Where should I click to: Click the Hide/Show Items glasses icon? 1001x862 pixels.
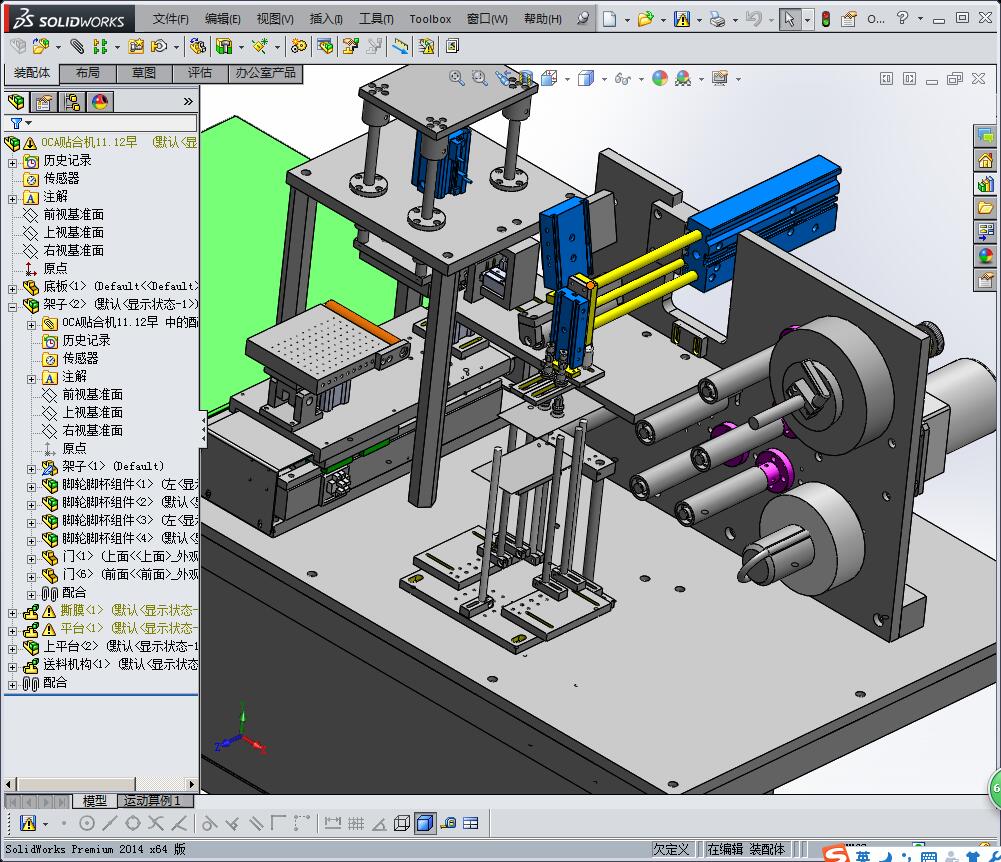(x=622, y=78)
